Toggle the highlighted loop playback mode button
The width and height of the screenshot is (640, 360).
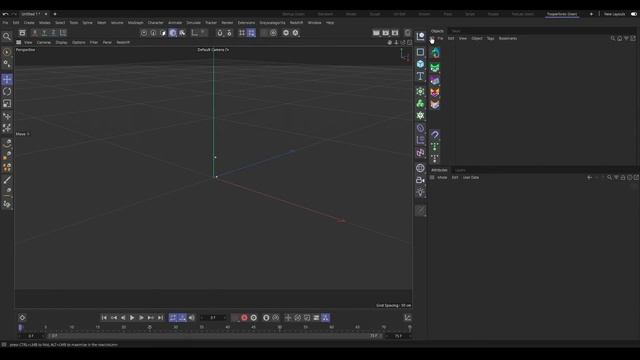point(173,318)
